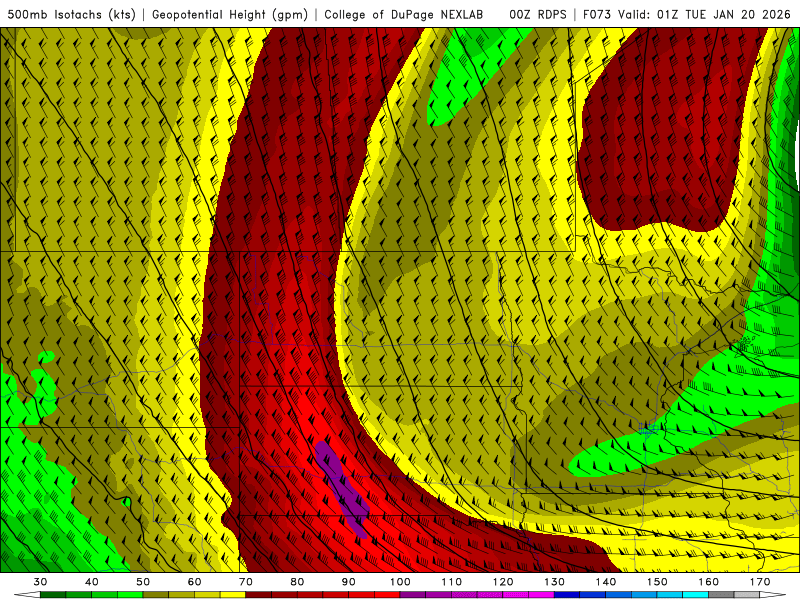
Task: Click the '150' legend scale value
Action: point(657,581)
